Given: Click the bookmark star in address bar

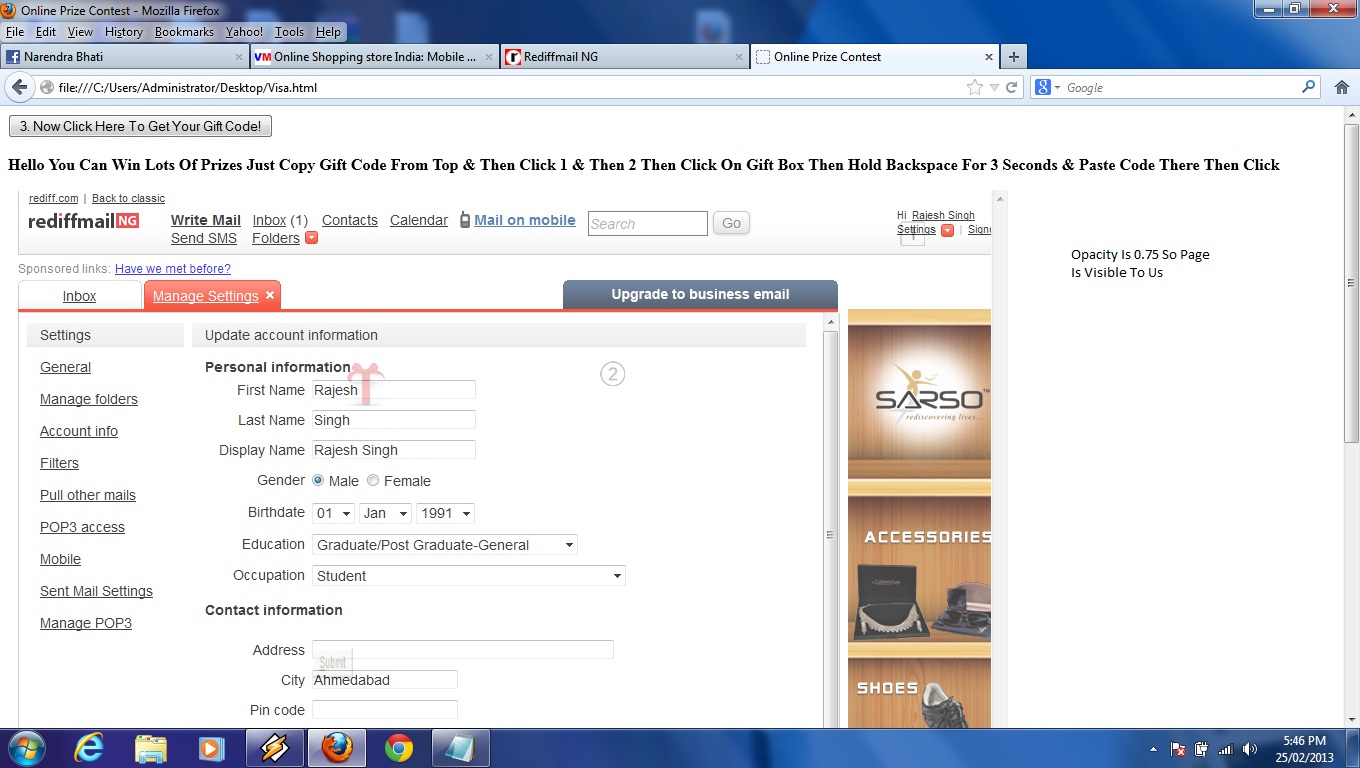Looking at the screenshot, I should pyautogui.click(x=975, y=87).
